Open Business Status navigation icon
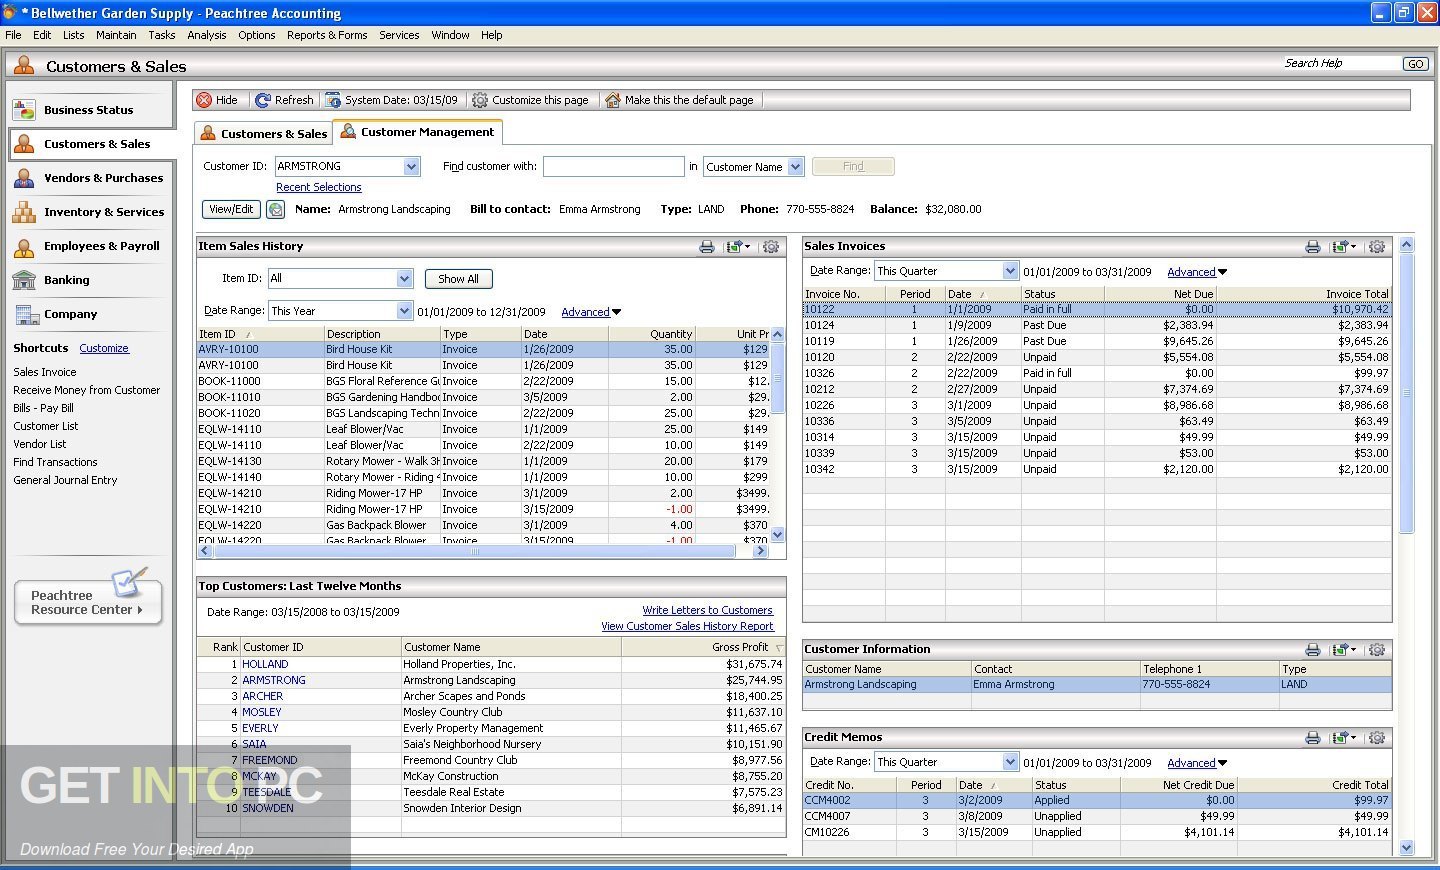Image resolution: width=1440 pixels, height=870 pixels. point(25,110)
